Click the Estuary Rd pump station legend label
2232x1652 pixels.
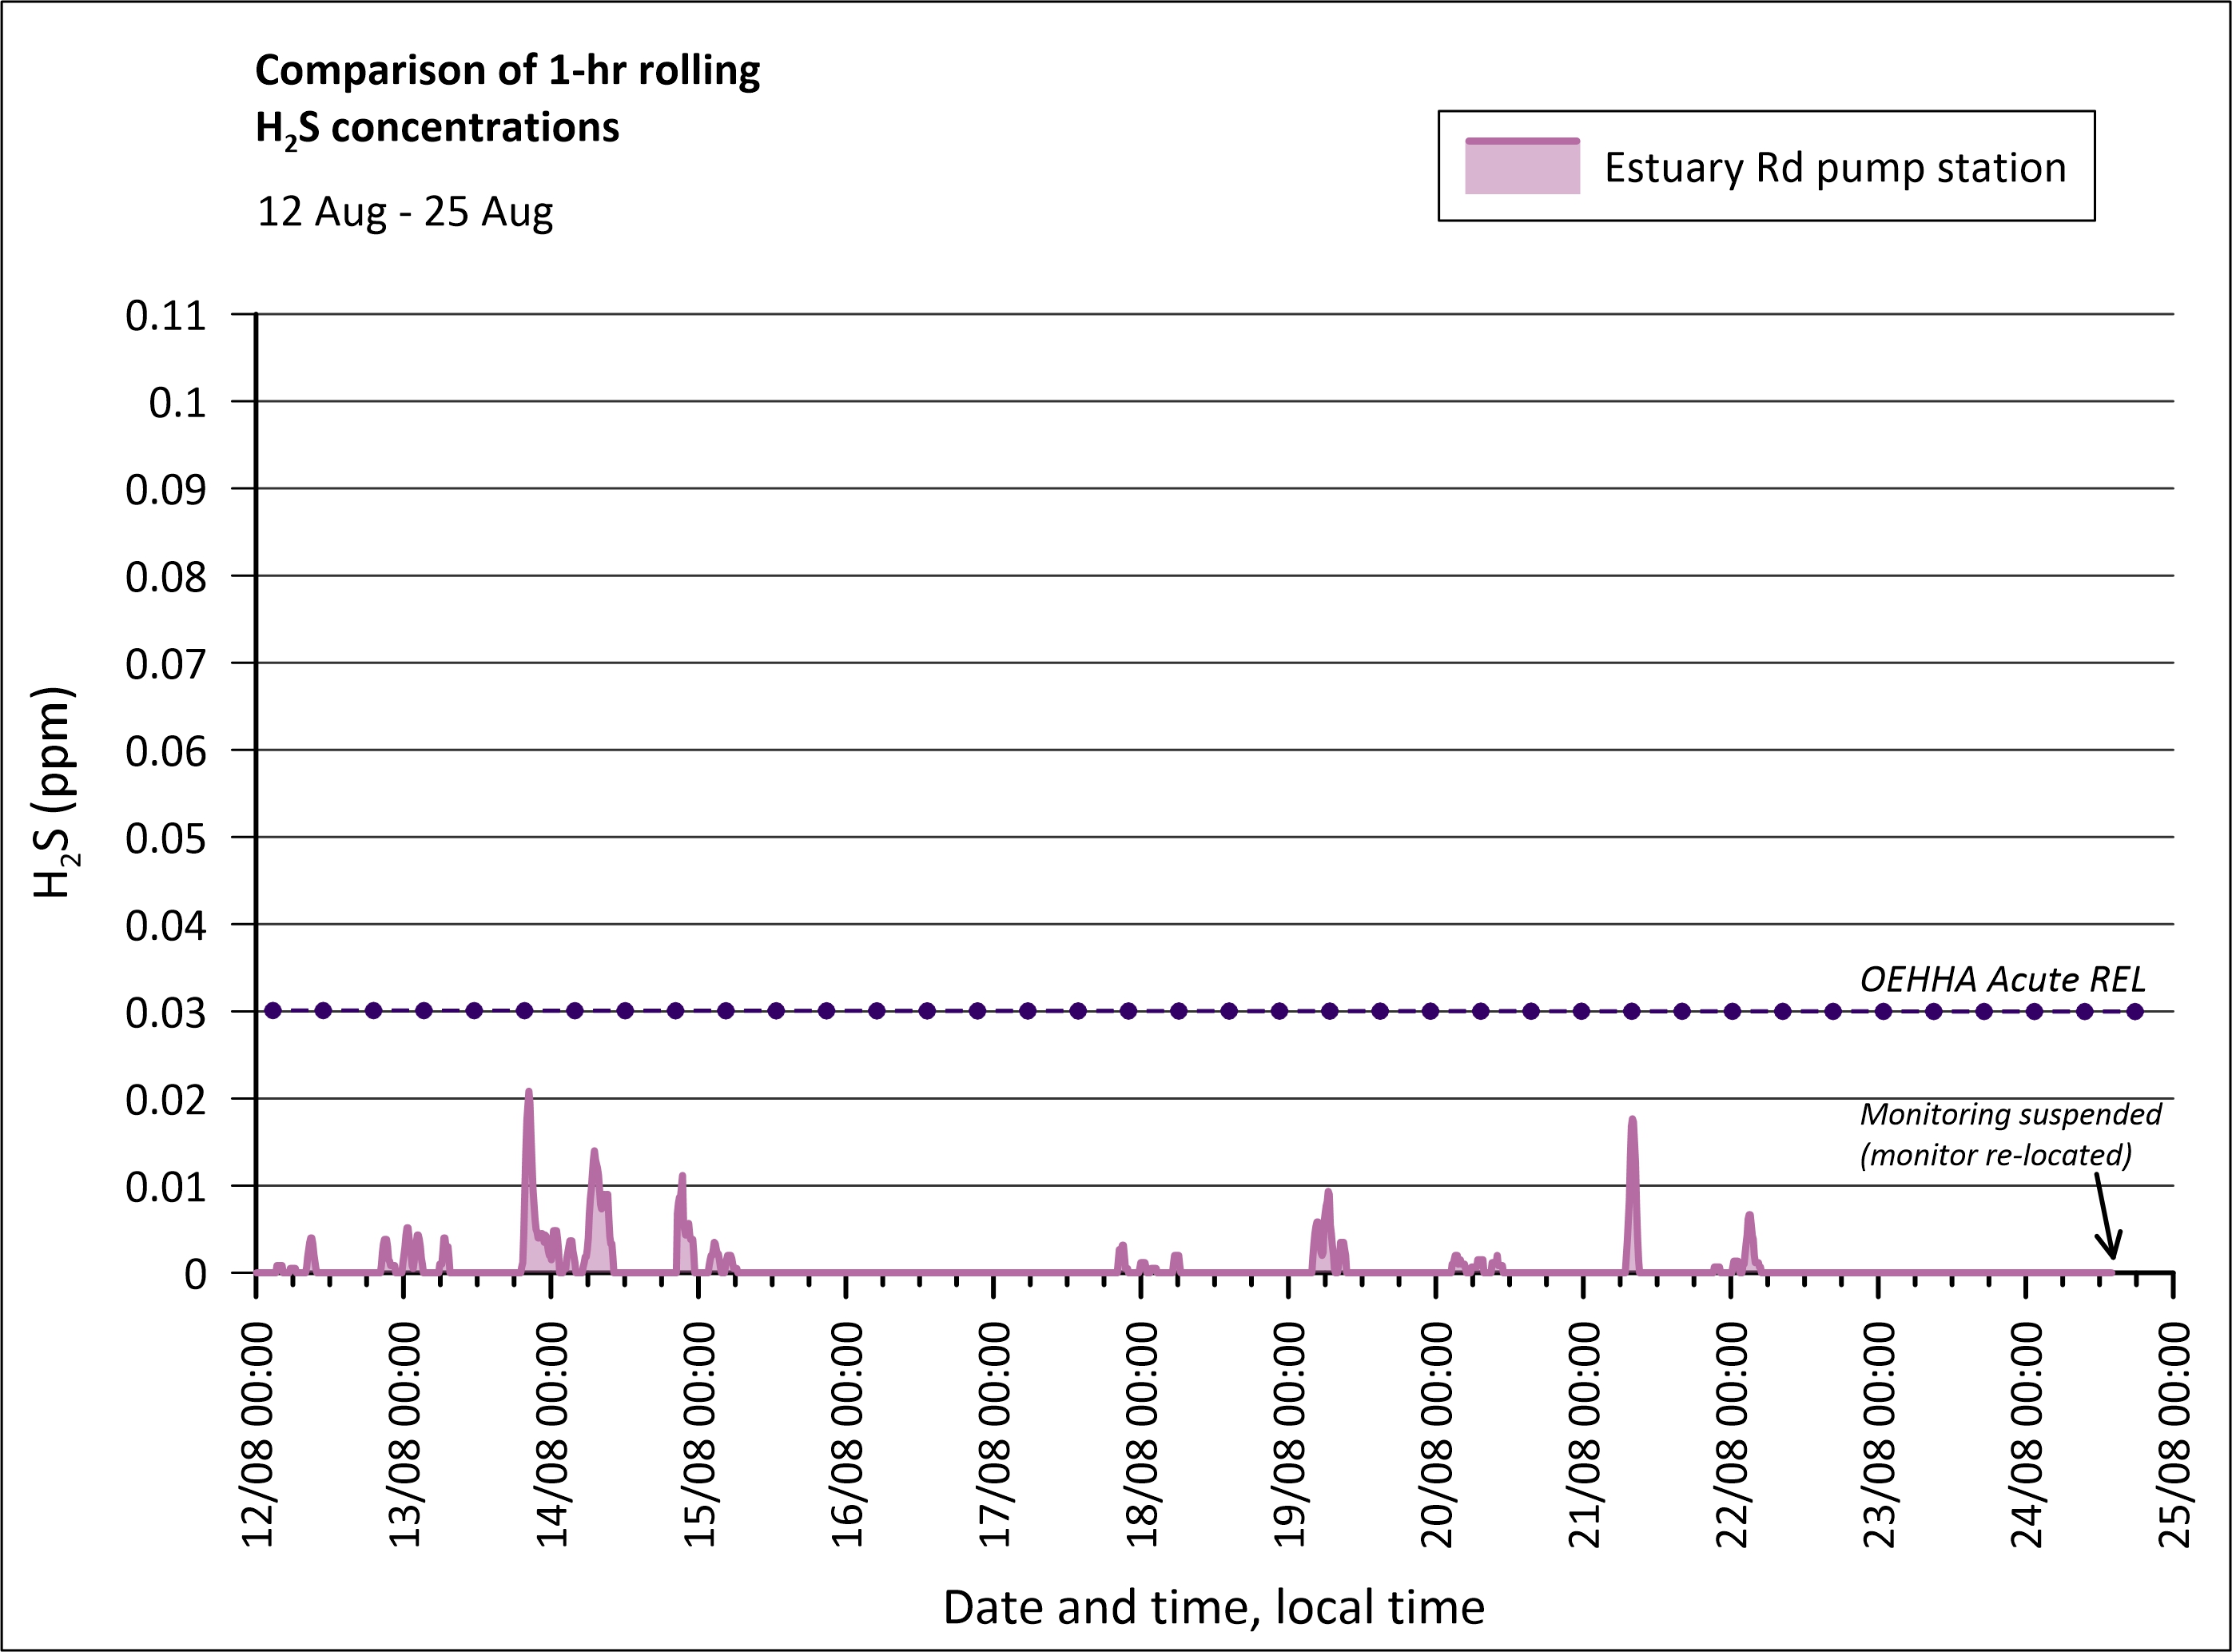point(1835,168)
